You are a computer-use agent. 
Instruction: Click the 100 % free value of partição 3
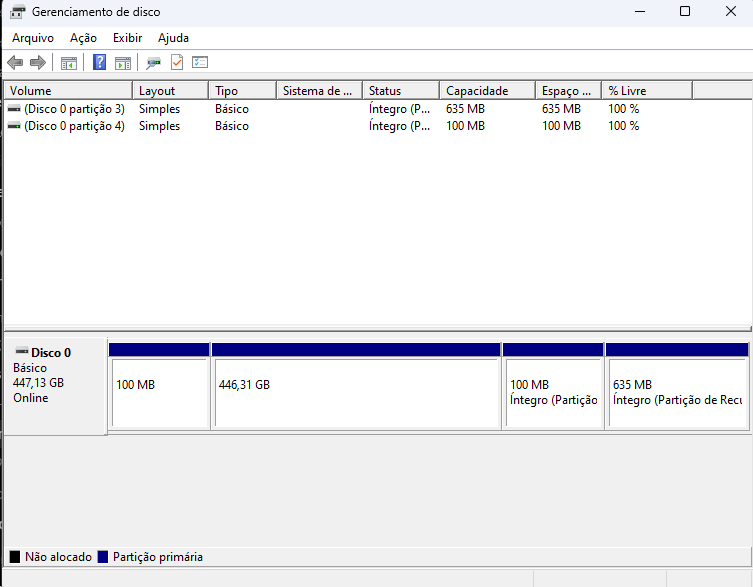point(624,109)
